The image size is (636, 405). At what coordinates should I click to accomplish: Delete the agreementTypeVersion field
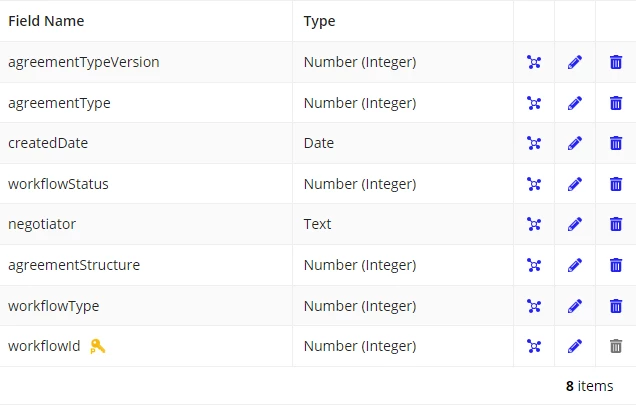click(x=616, y=62)
